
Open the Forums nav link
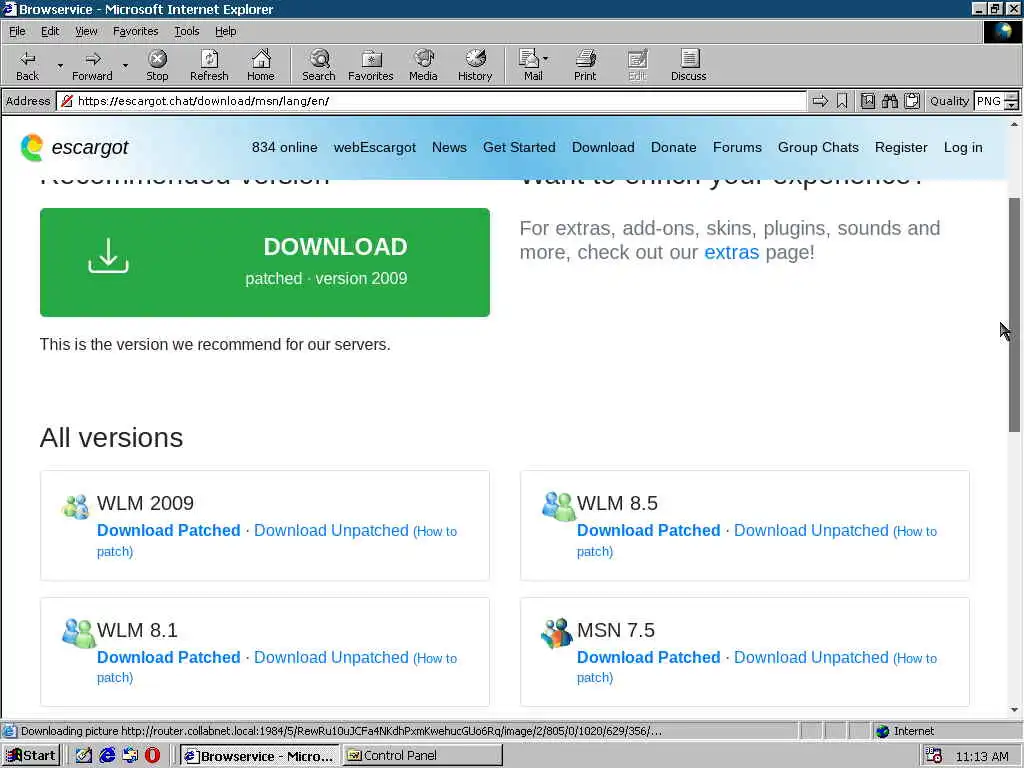[737, 148]
